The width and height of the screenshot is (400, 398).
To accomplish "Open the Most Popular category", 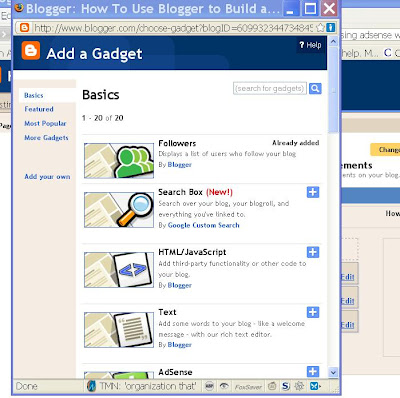I will coord(45,123).
